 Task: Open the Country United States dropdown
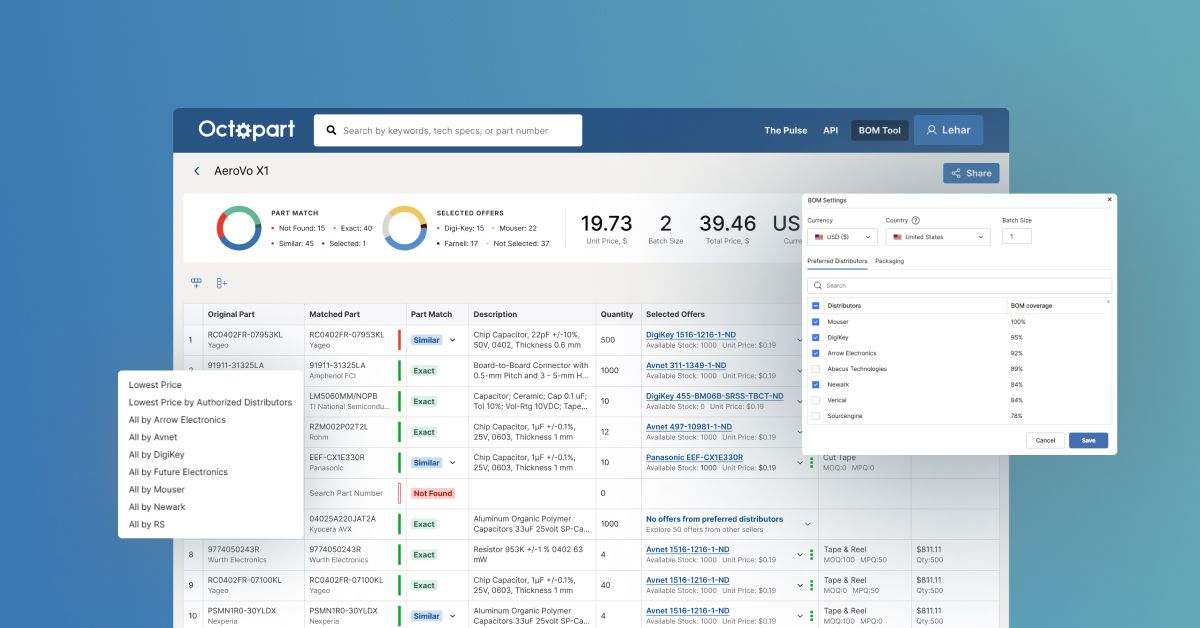[937, 237]
